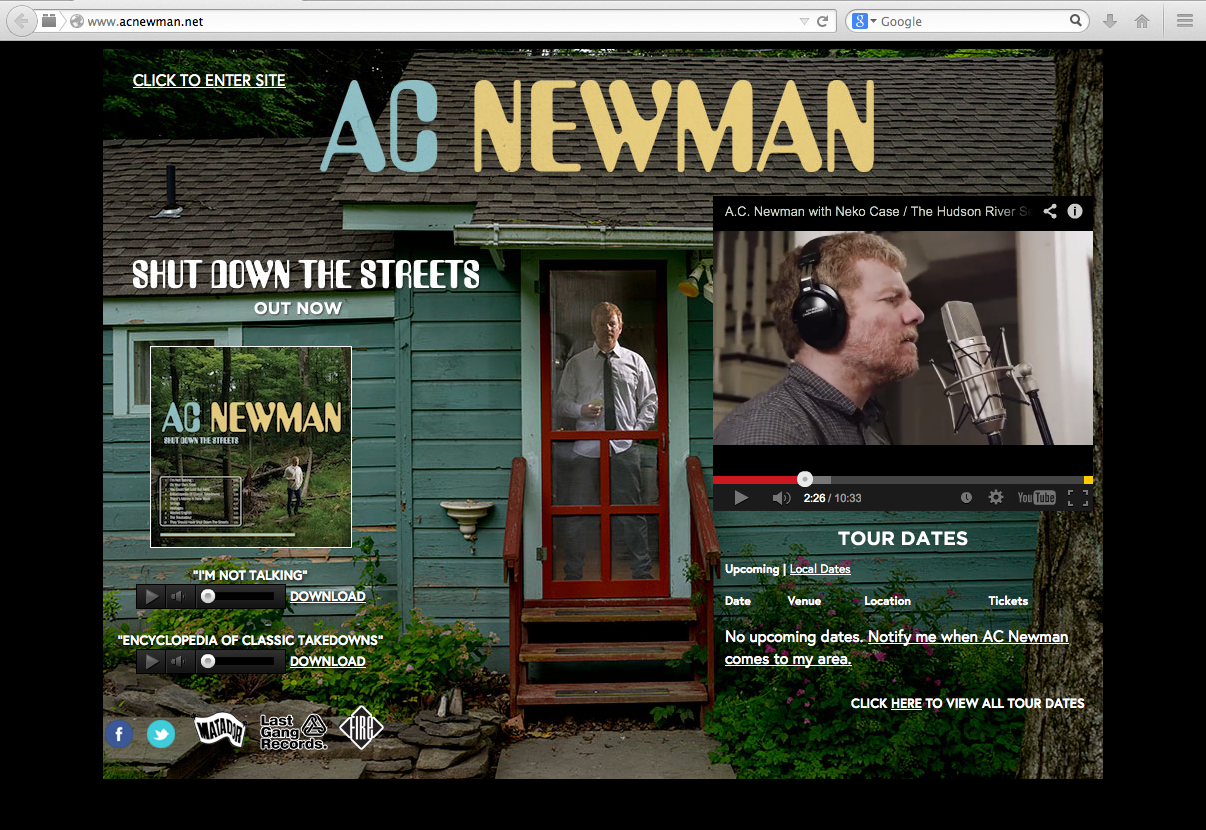This screenshot has width=1206, height=830.
Task: Toggle mute on the YouTube player
Action: pyautogui.click(x=781, y=497)
